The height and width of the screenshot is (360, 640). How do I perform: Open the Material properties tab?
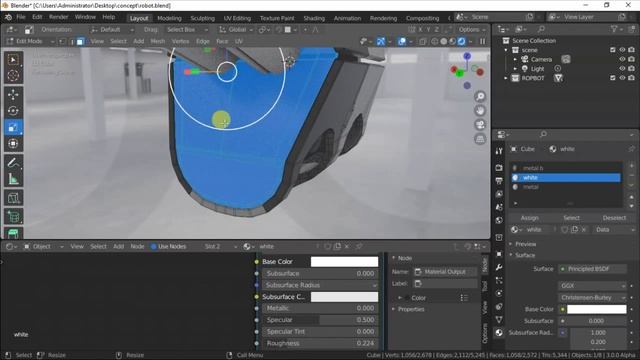coord(499,333)
